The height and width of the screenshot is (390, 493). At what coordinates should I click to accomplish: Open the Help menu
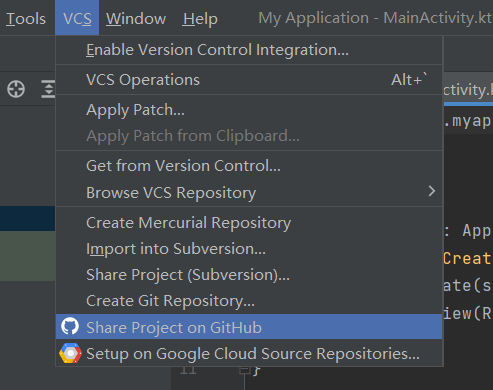(x=200, y=18)
